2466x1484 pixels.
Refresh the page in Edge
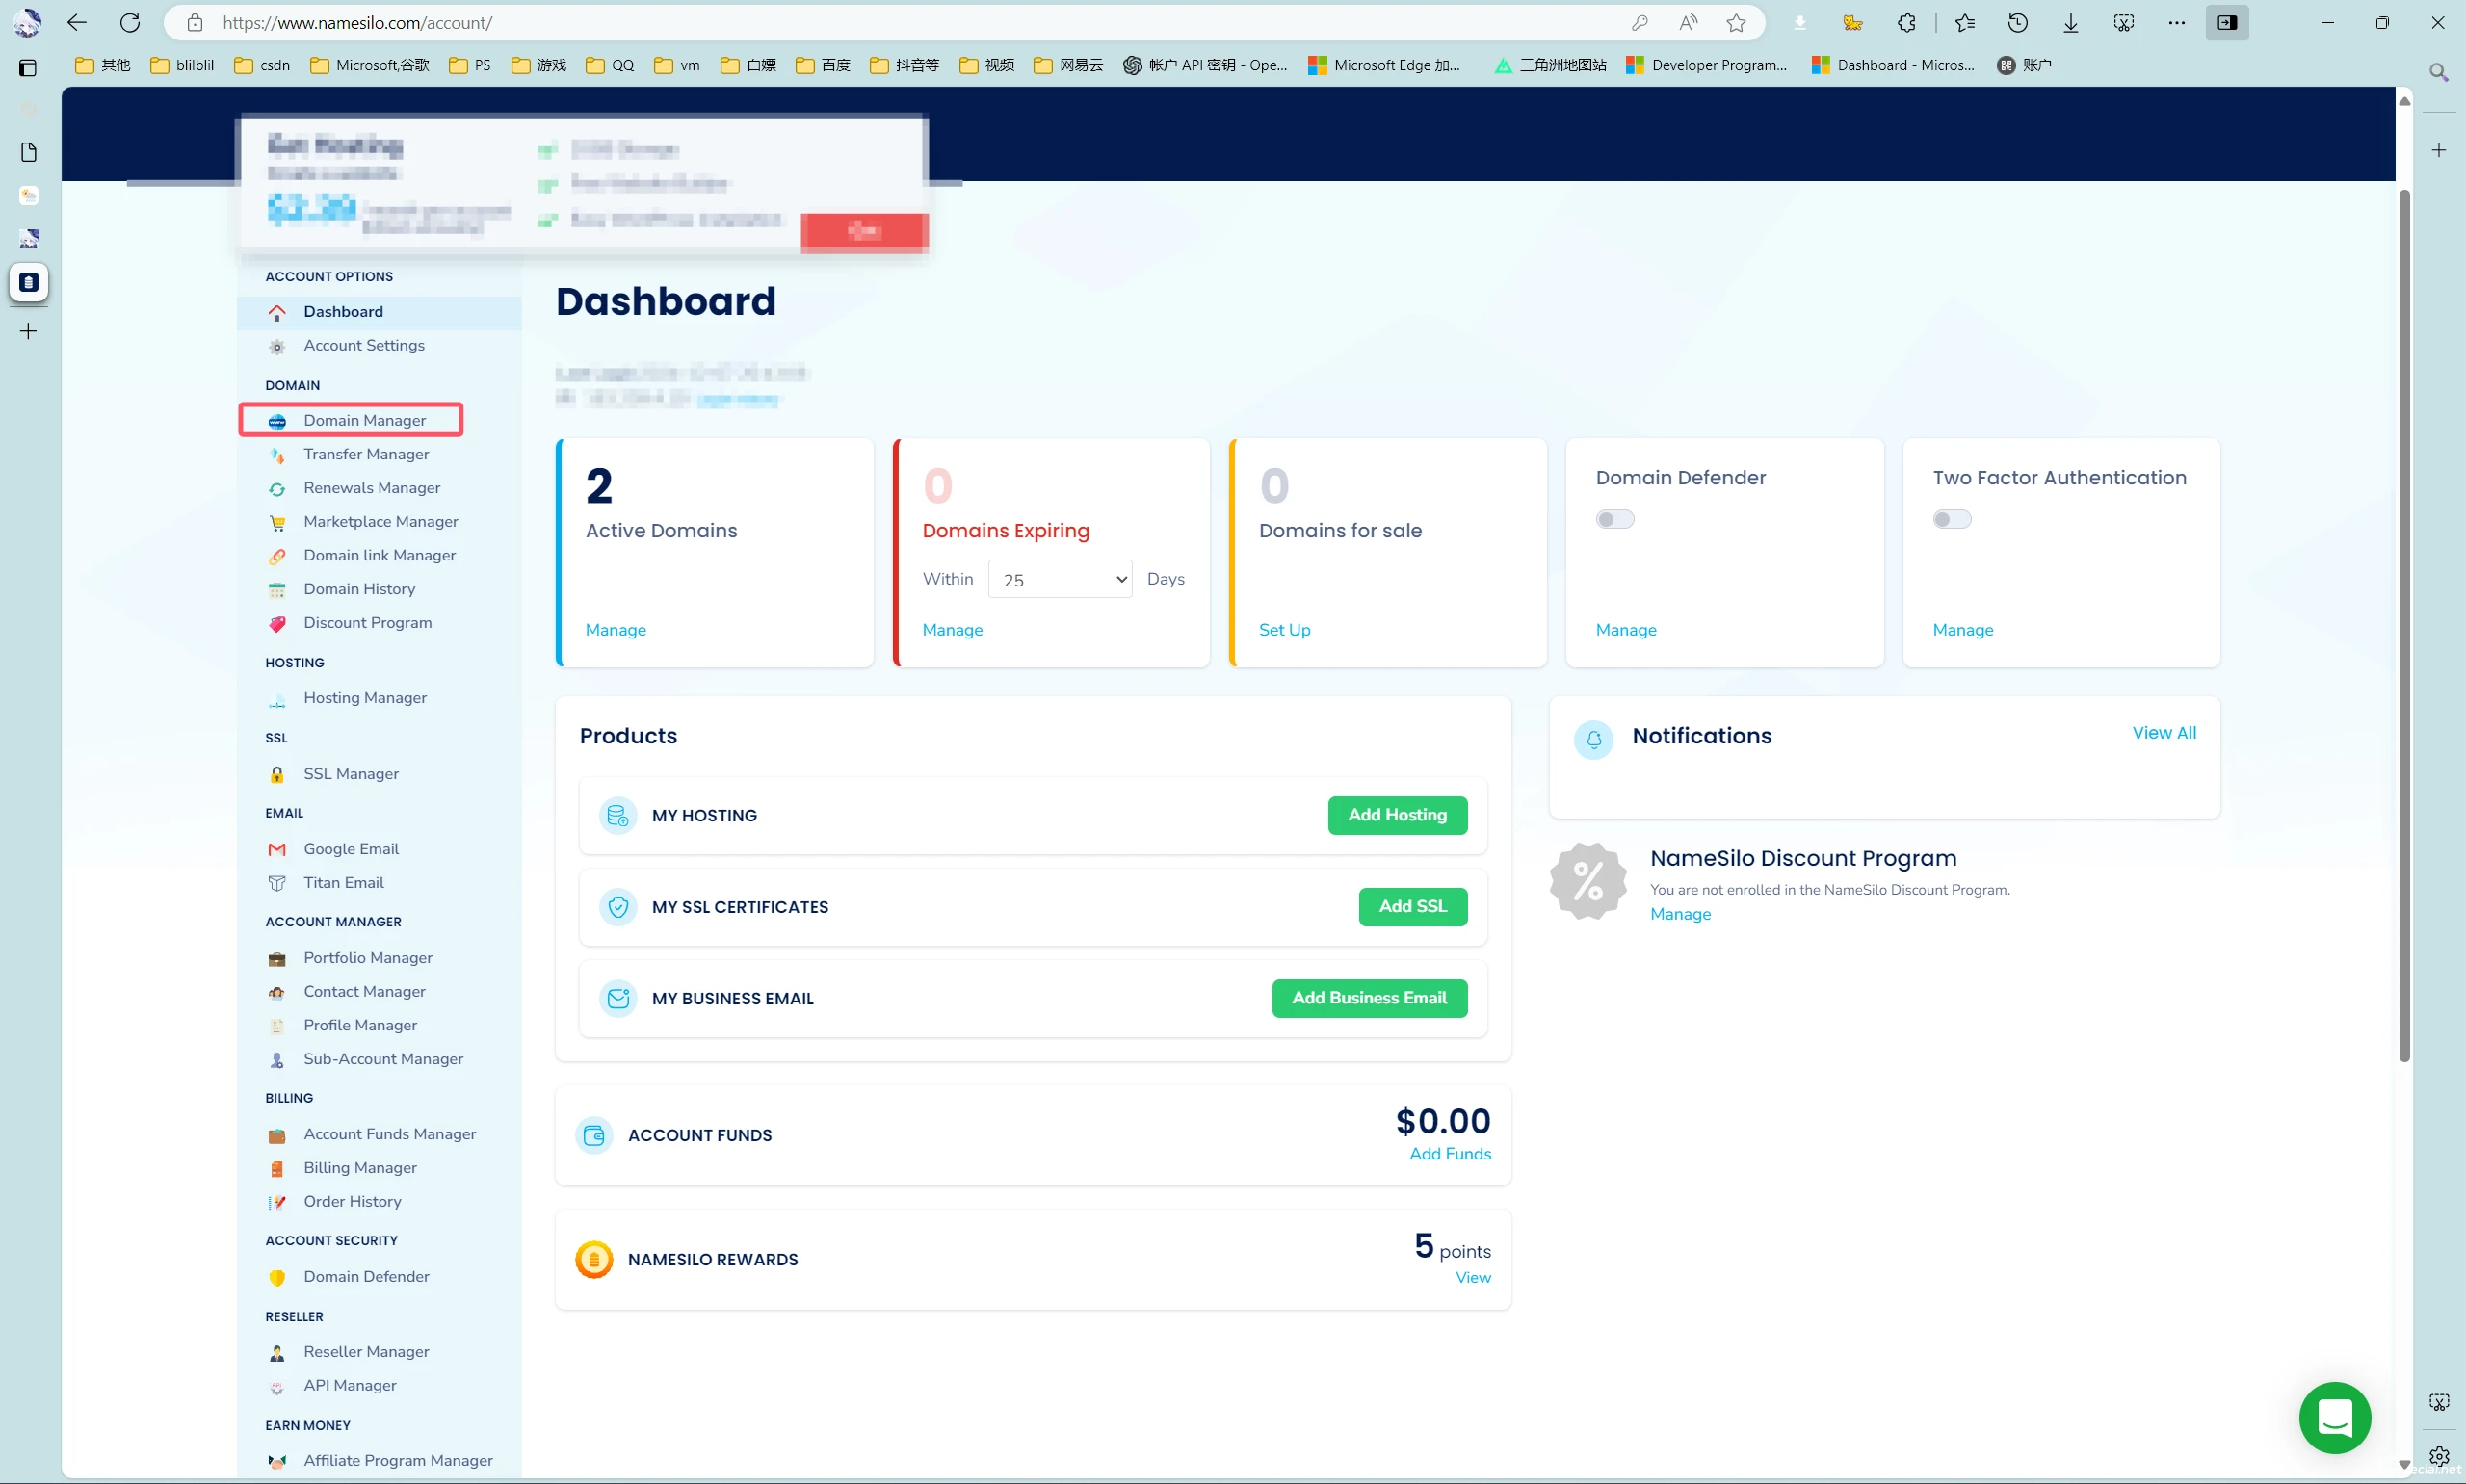(x=130, y=22)
